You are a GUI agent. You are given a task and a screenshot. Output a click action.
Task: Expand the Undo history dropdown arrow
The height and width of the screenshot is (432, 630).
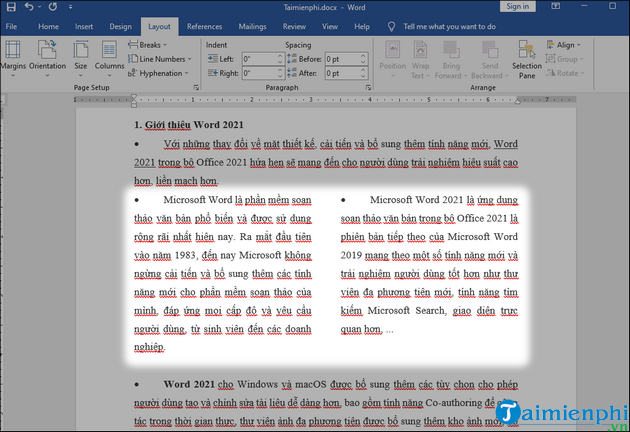[39, 7]
